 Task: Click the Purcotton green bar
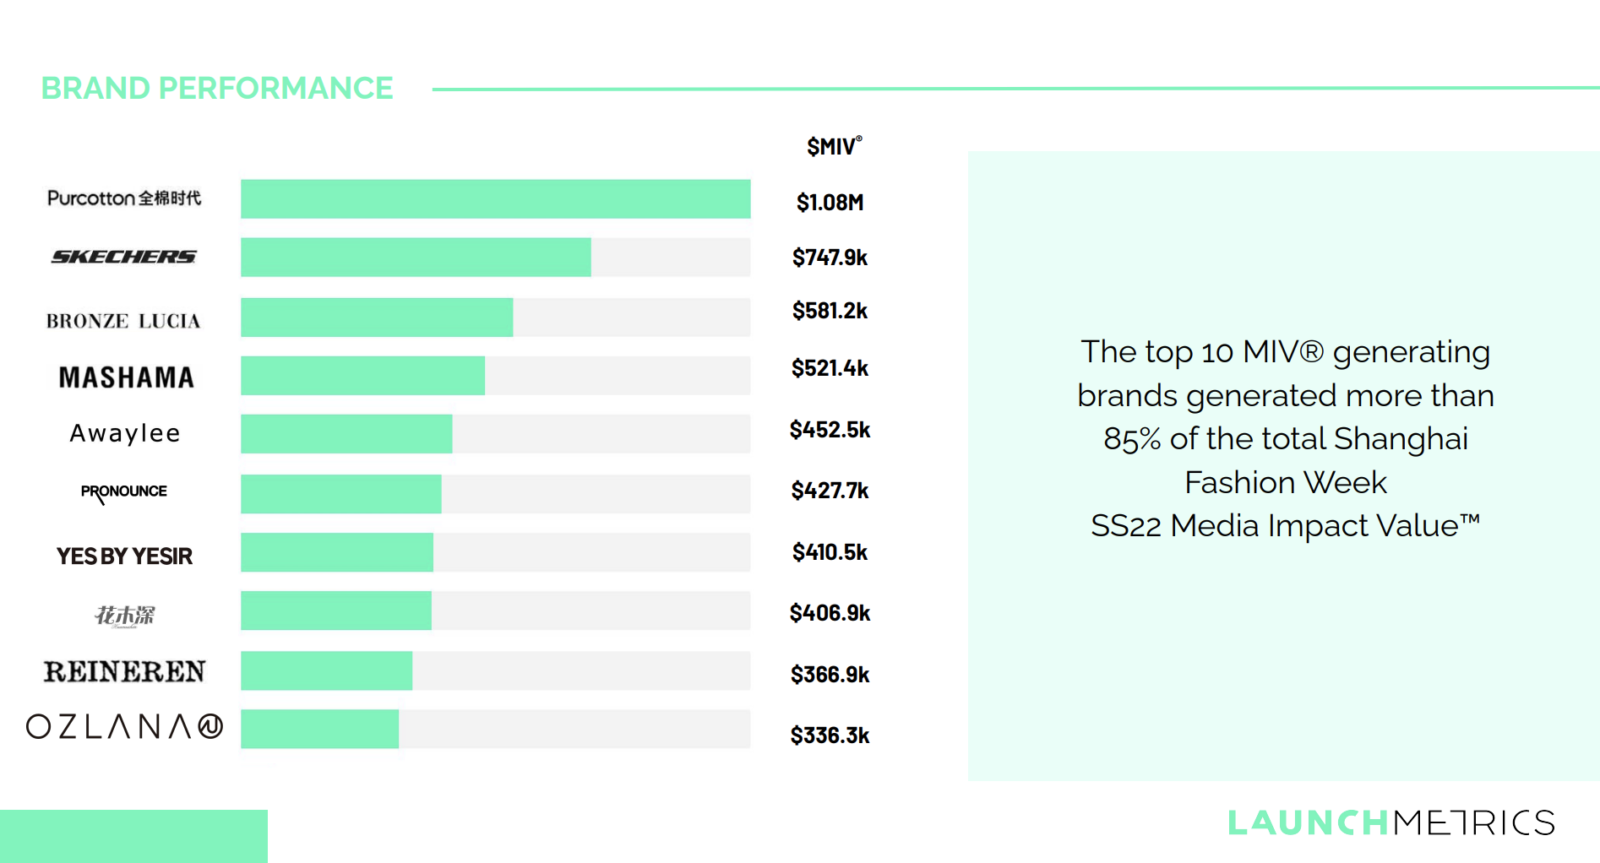pyautogui.click(x=495, y=199)
